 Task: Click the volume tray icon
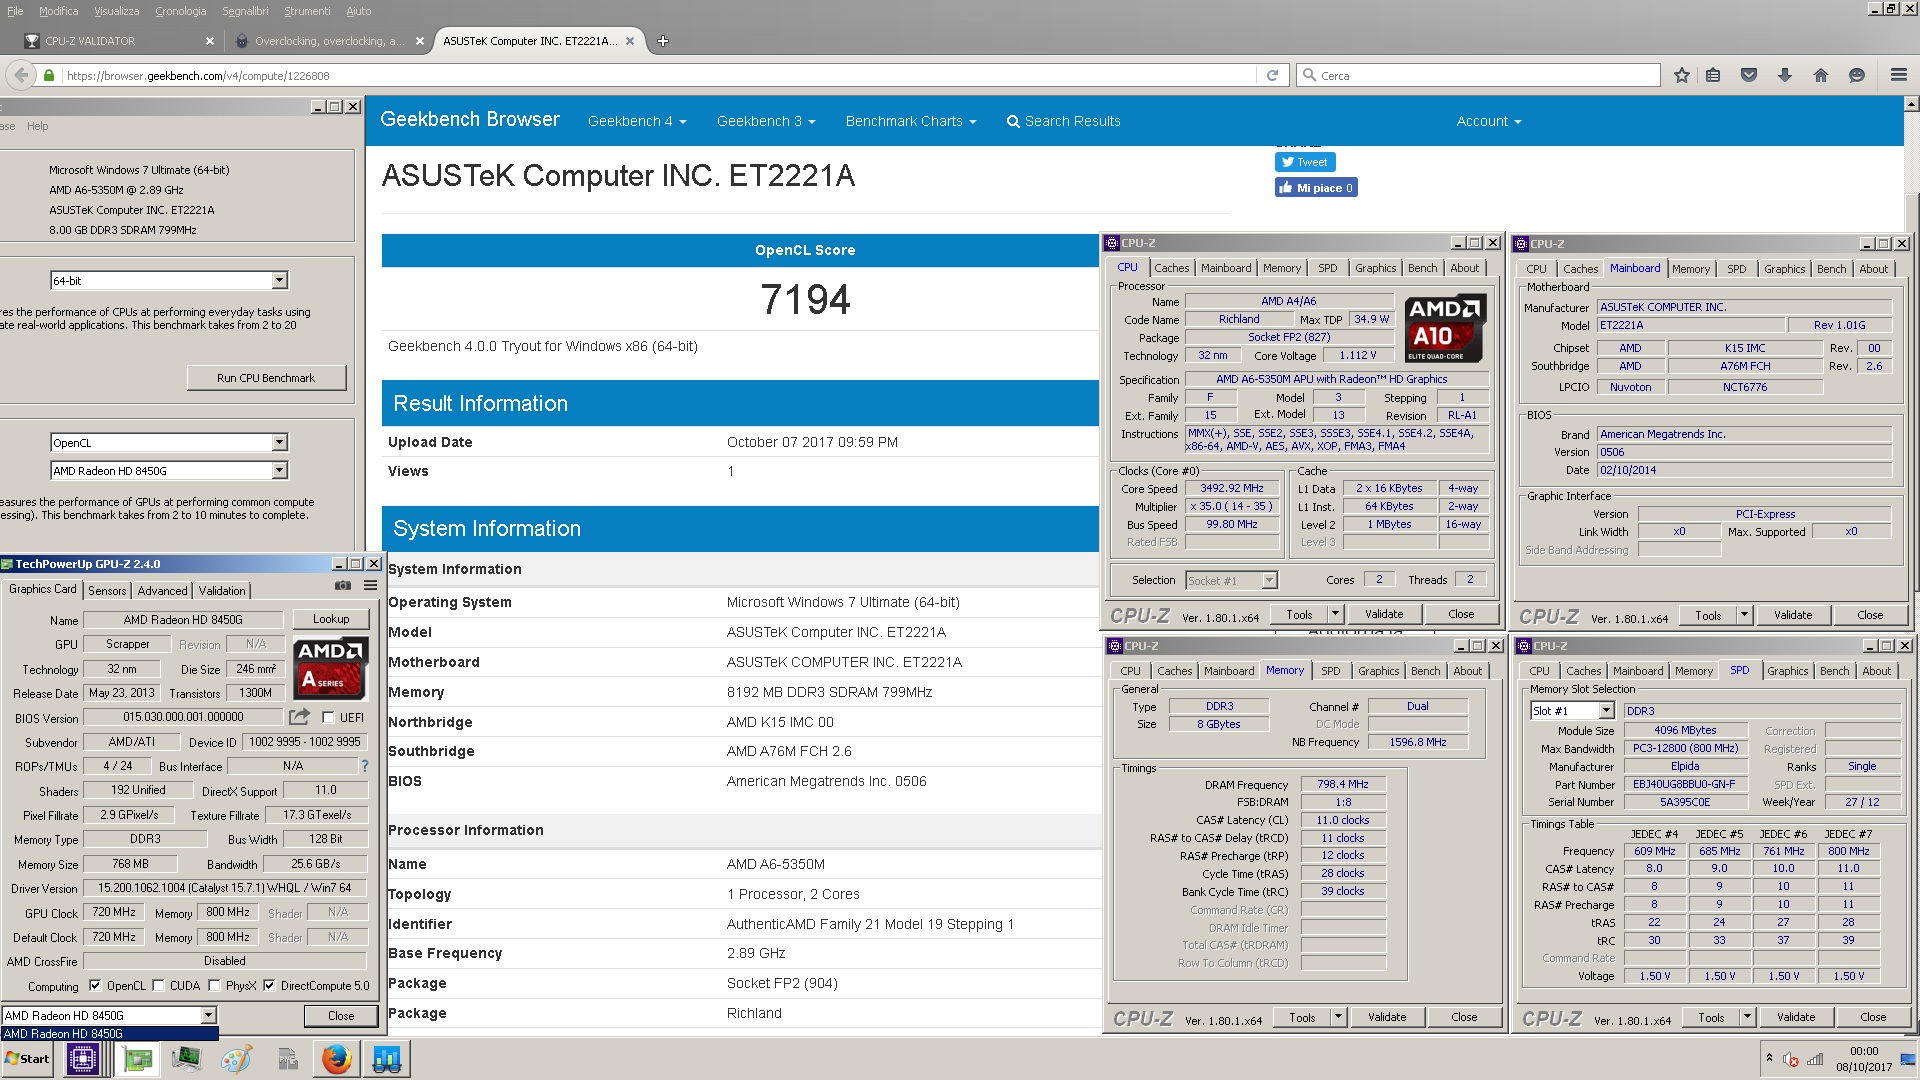1791,1059
